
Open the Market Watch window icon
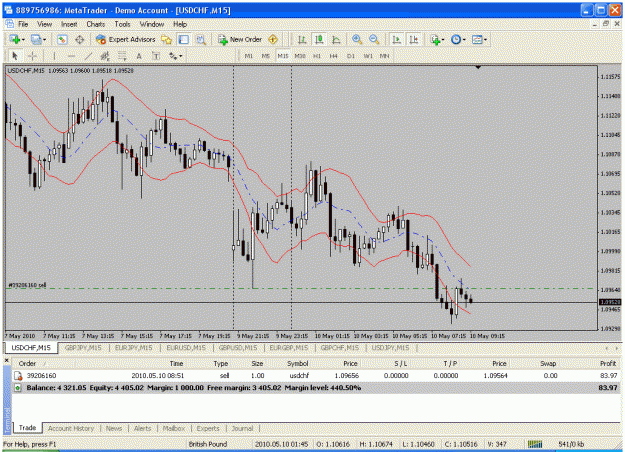62,39
